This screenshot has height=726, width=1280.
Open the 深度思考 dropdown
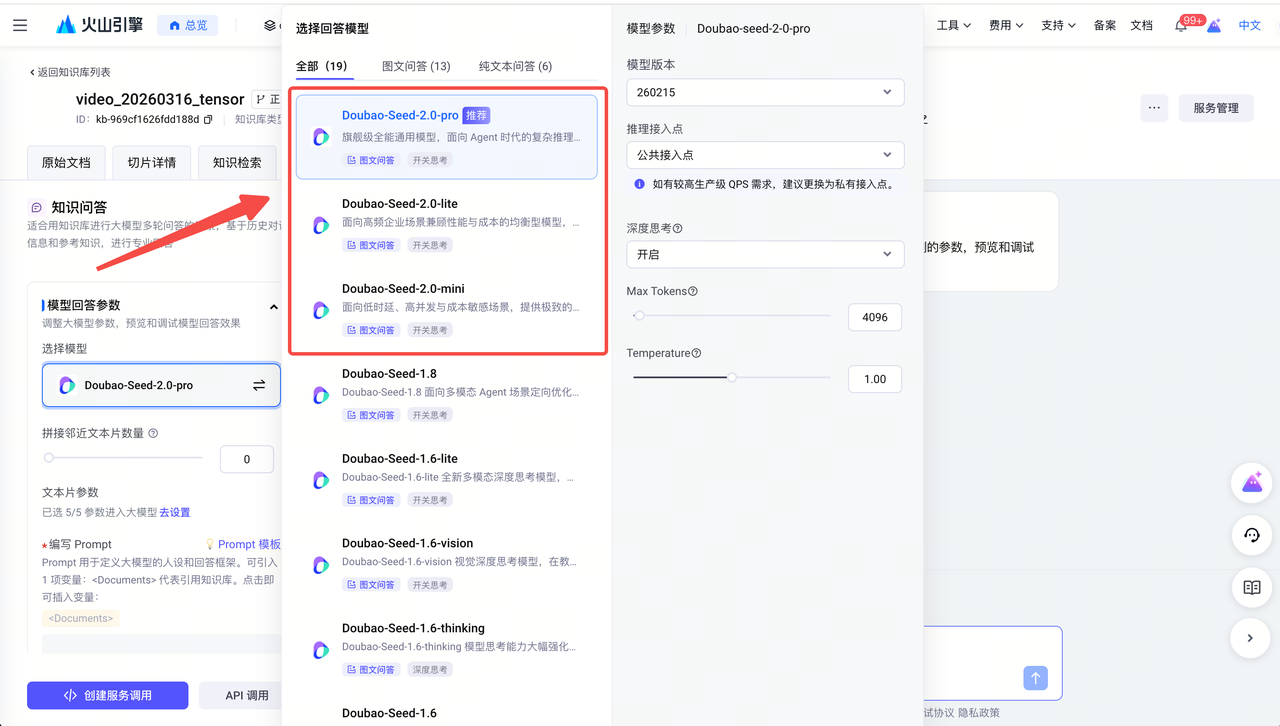coord(765,254)
